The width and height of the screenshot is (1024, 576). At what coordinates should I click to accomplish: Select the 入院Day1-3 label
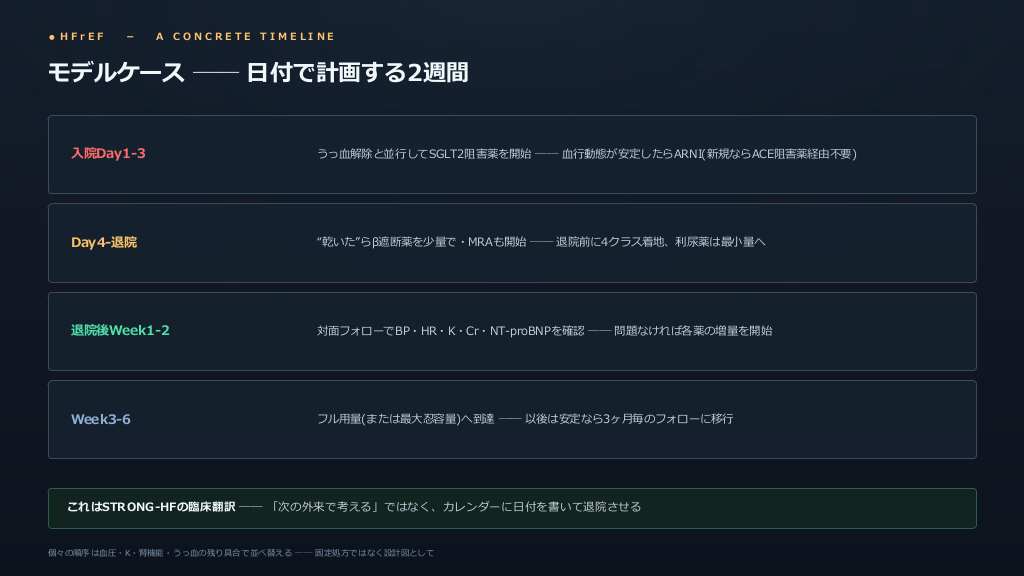tap(108, 153)
